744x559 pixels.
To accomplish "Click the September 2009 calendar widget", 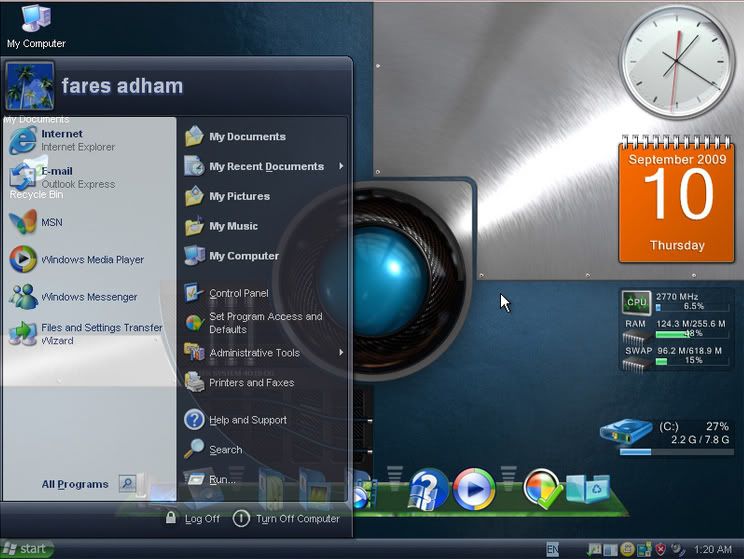I will pyautogui.click(x=677, y=199).
